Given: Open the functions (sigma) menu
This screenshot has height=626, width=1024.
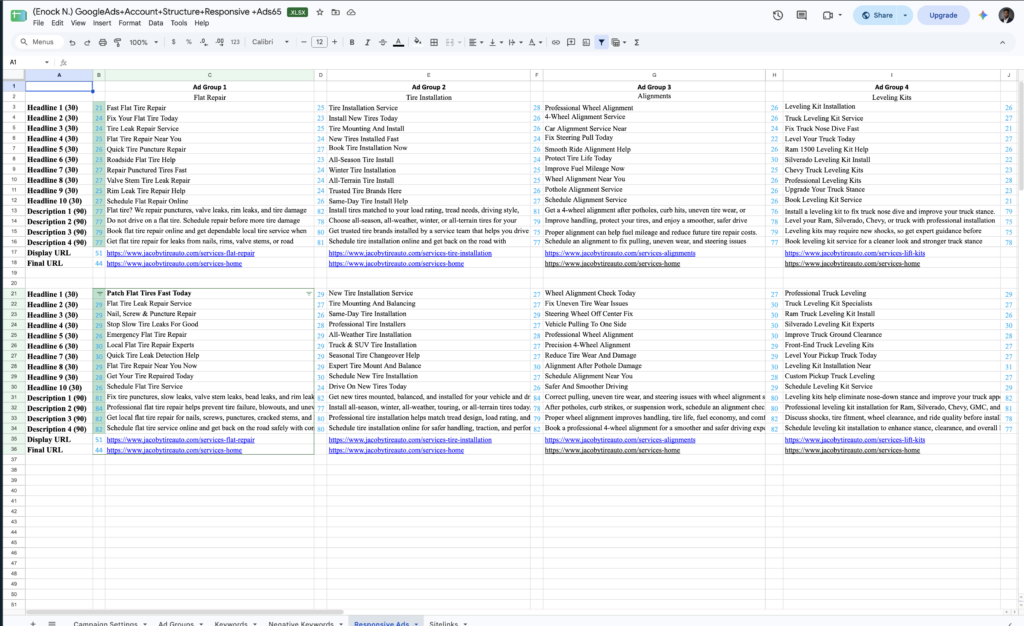Looking at the screenshot, I should [637, 42].
